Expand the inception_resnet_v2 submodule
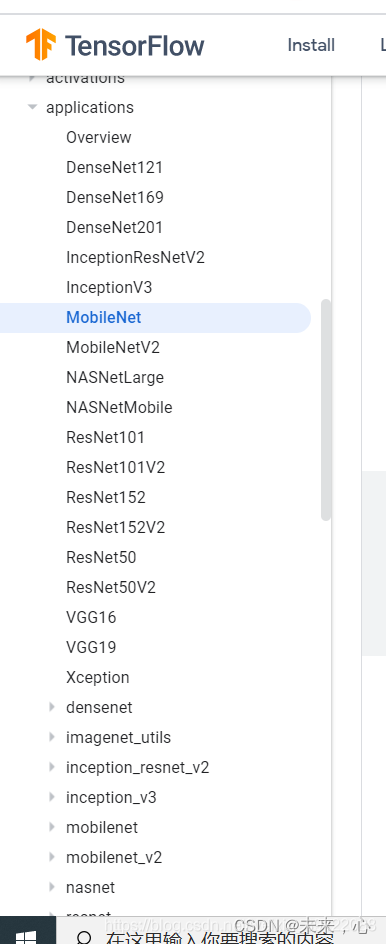 [x=52, y=768]
